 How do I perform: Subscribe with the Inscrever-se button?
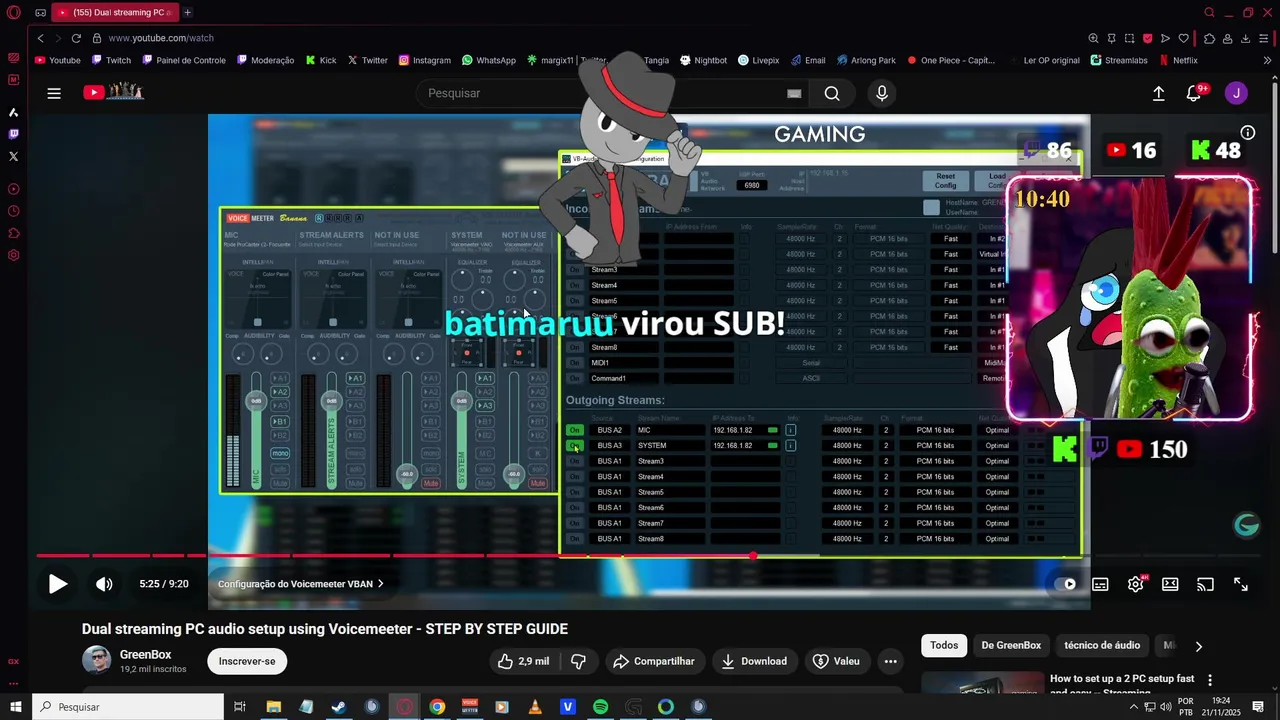[247, 661]
